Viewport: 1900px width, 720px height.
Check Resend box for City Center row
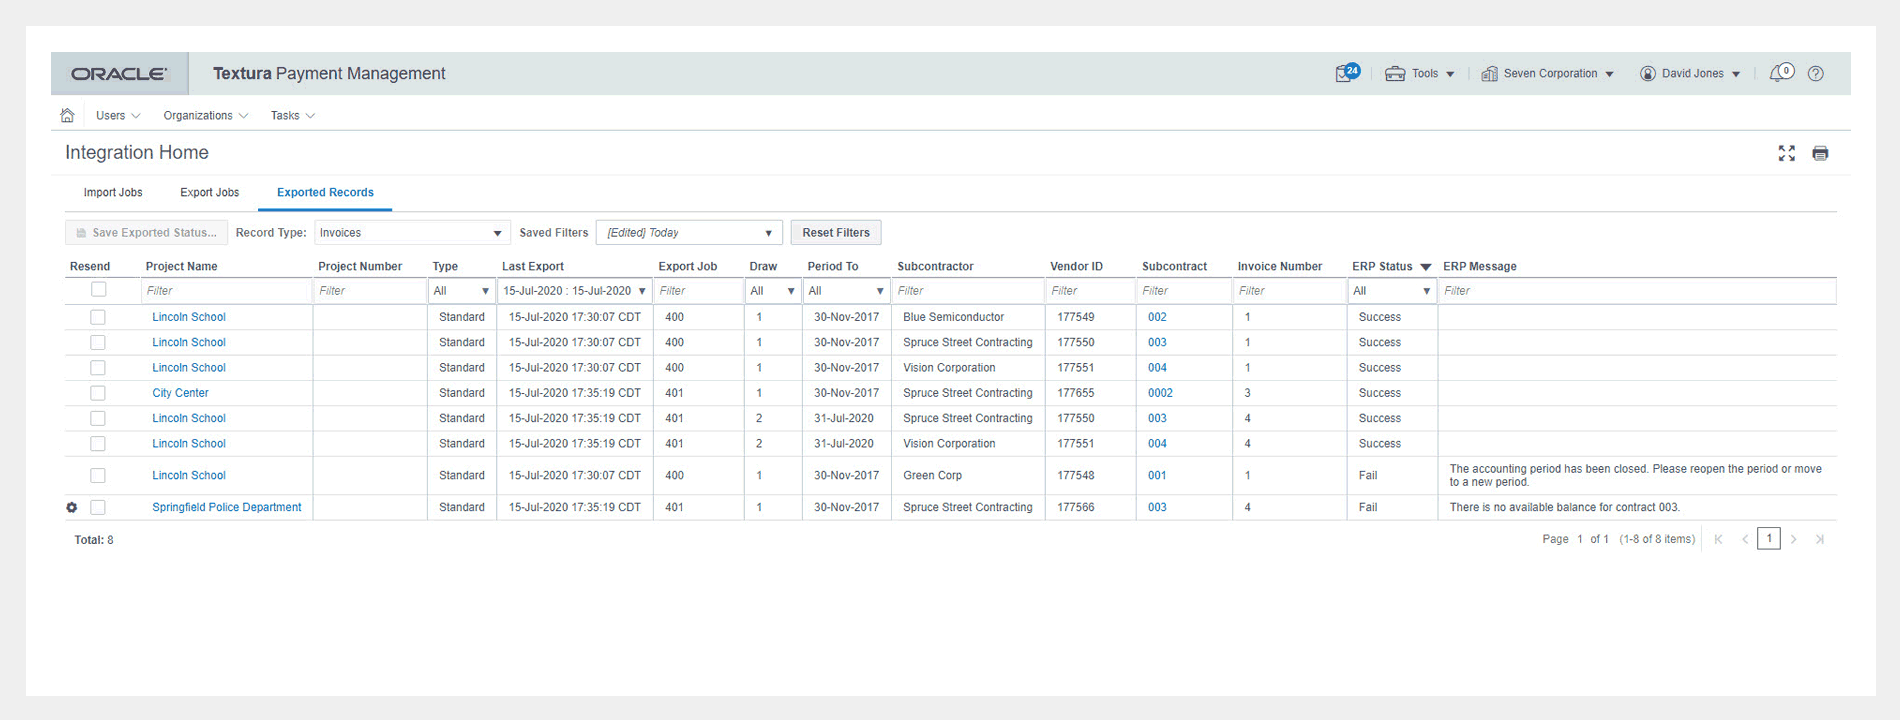click(98, 393)
